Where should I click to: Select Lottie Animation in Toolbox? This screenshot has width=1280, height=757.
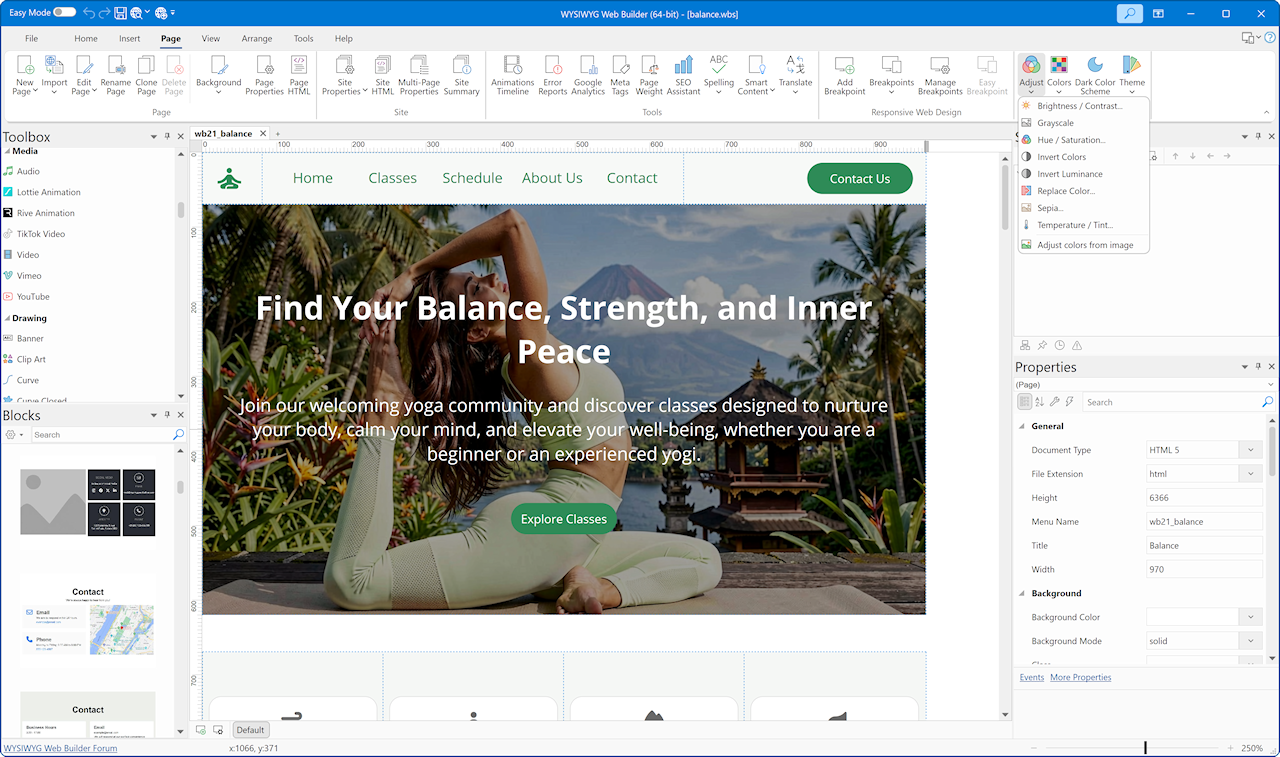point(48,192)
